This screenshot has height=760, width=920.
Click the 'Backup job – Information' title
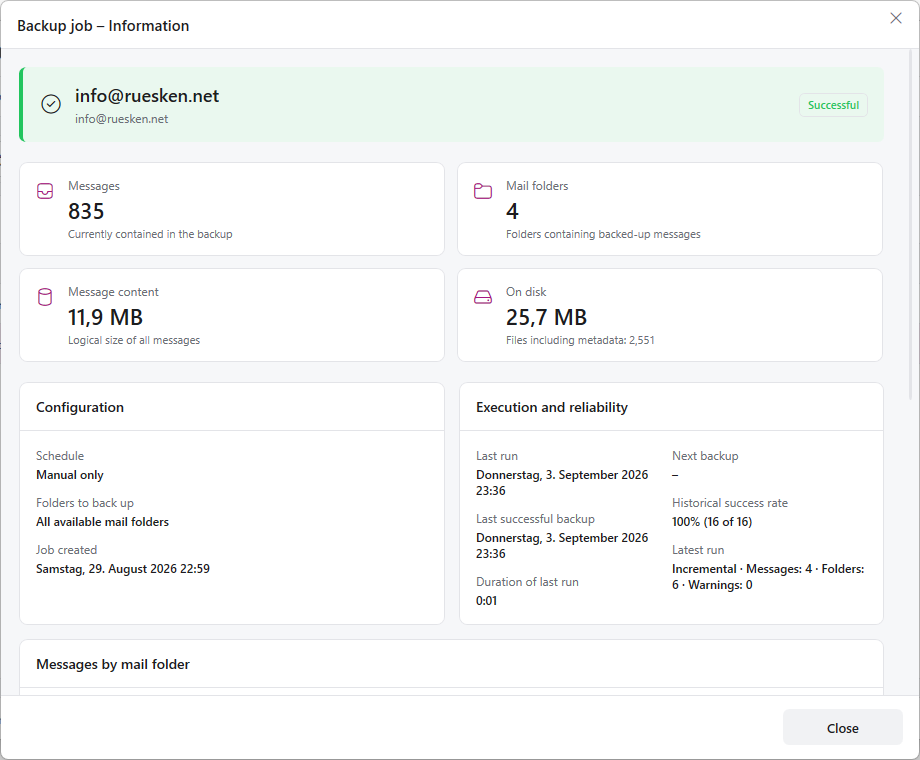(x=103, y=26)
